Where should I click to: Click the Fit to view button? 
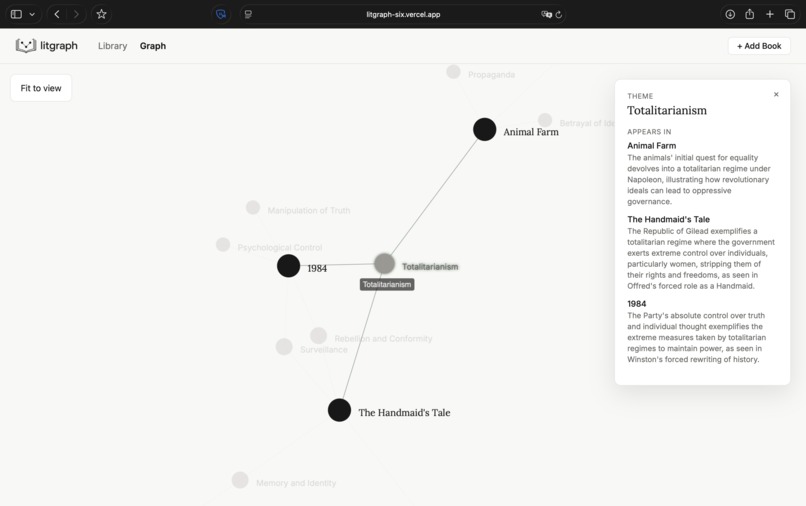pyautogui.click(x=41, y=88)
